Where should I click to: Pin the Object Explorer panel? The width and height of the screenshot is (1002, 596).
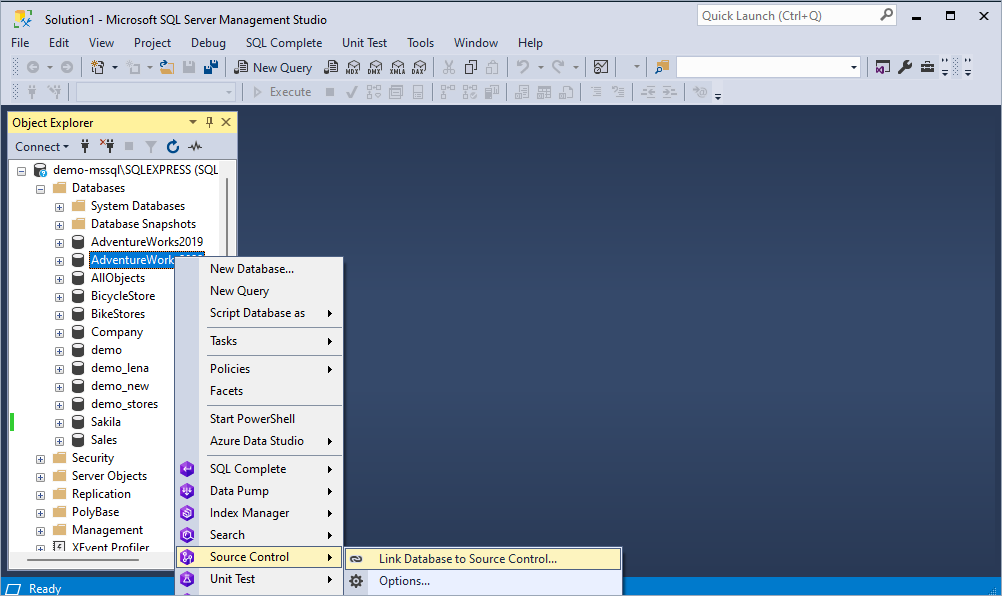(x=209, y=122)
